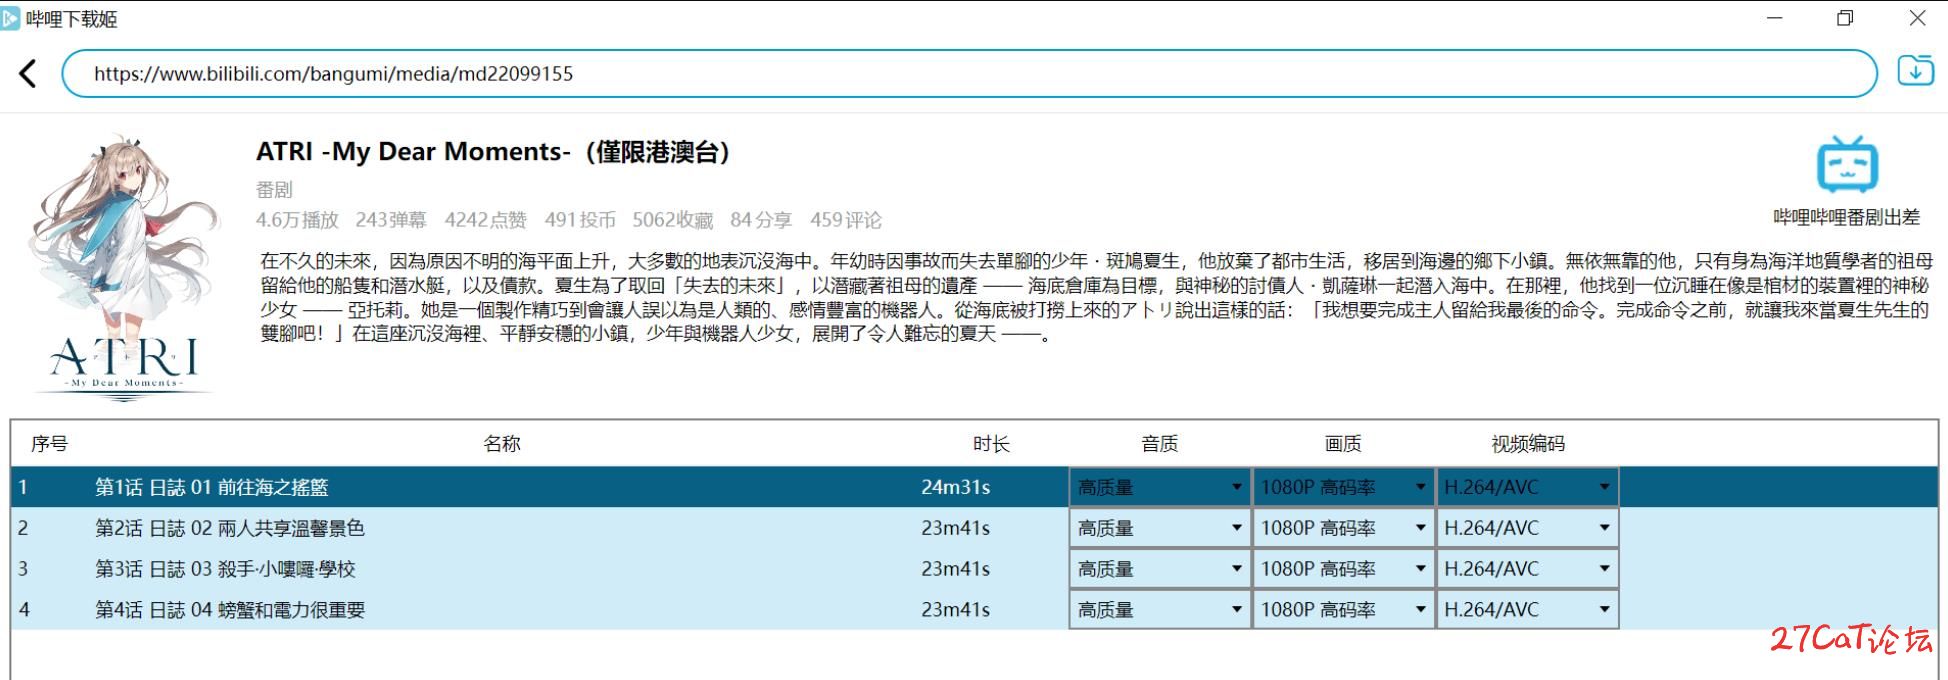This screenshot has height=680, width=1948.
Task: Click the 84分享 share count
Action: (x=761, y=220)
